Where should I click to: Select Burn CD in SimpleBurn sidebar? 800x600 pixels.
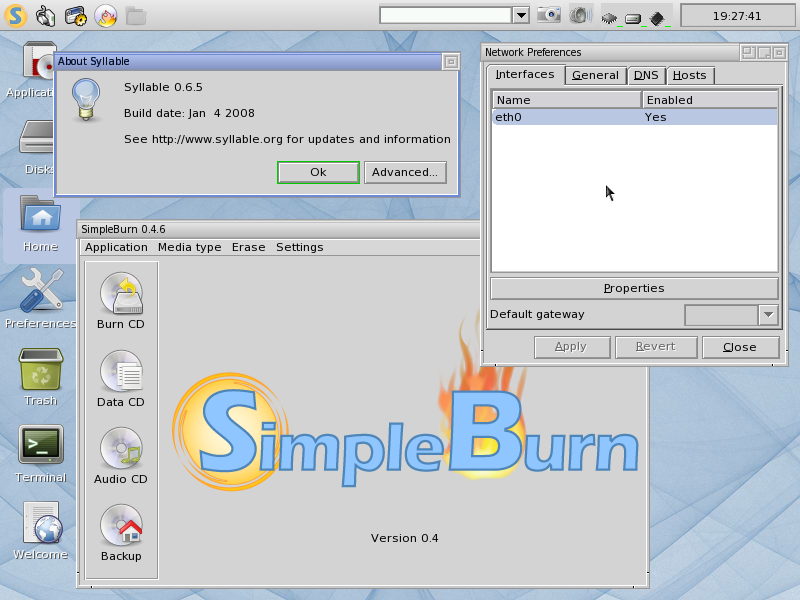click(121, 301)
